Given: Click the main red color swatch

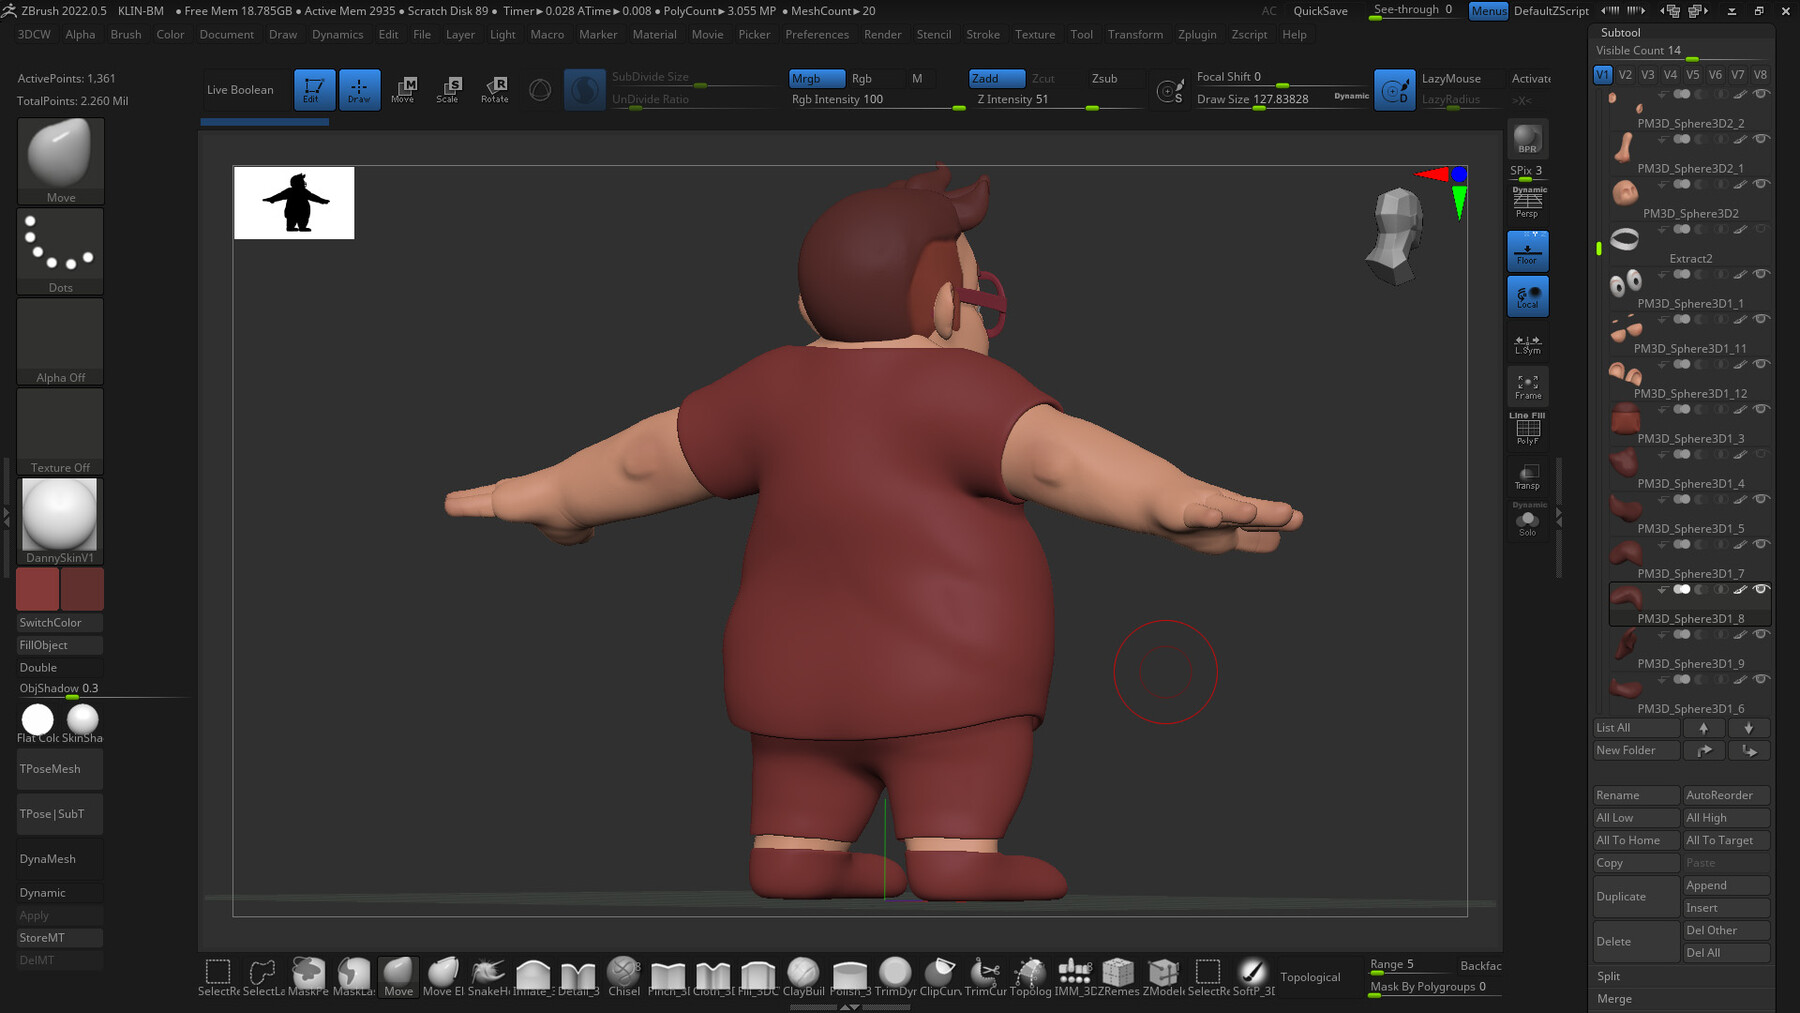Looking at the screenshot, I should tap(38, 589).
